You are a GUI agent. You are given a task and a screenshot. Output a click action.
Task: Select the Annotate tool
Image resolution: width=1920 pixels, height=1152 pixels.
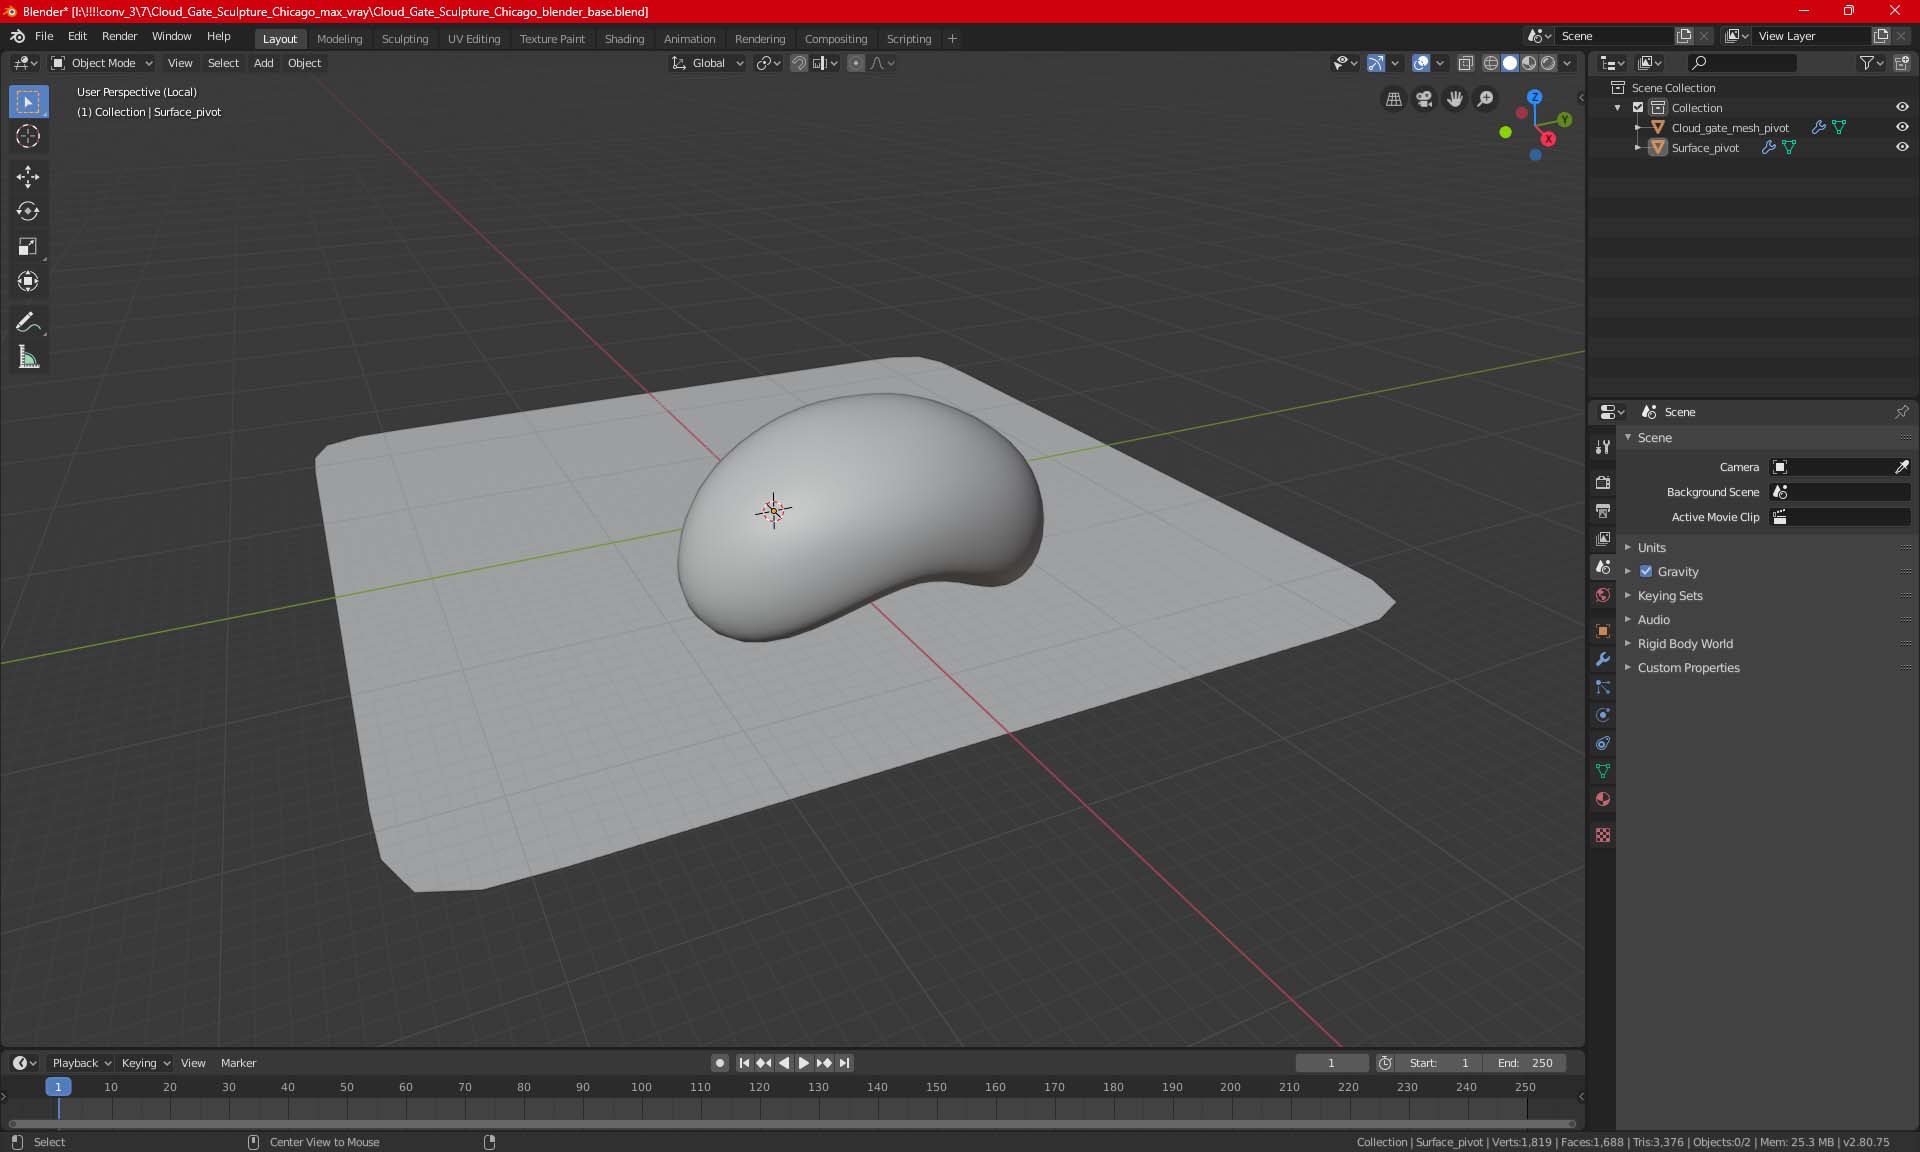click(x=28, y=323)
